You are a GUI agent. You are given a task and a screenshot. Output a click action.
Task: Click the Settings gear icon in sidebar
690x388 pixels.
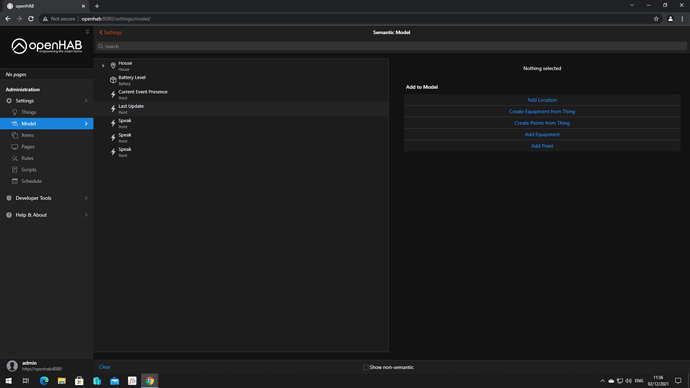click(x=9, y=101)
